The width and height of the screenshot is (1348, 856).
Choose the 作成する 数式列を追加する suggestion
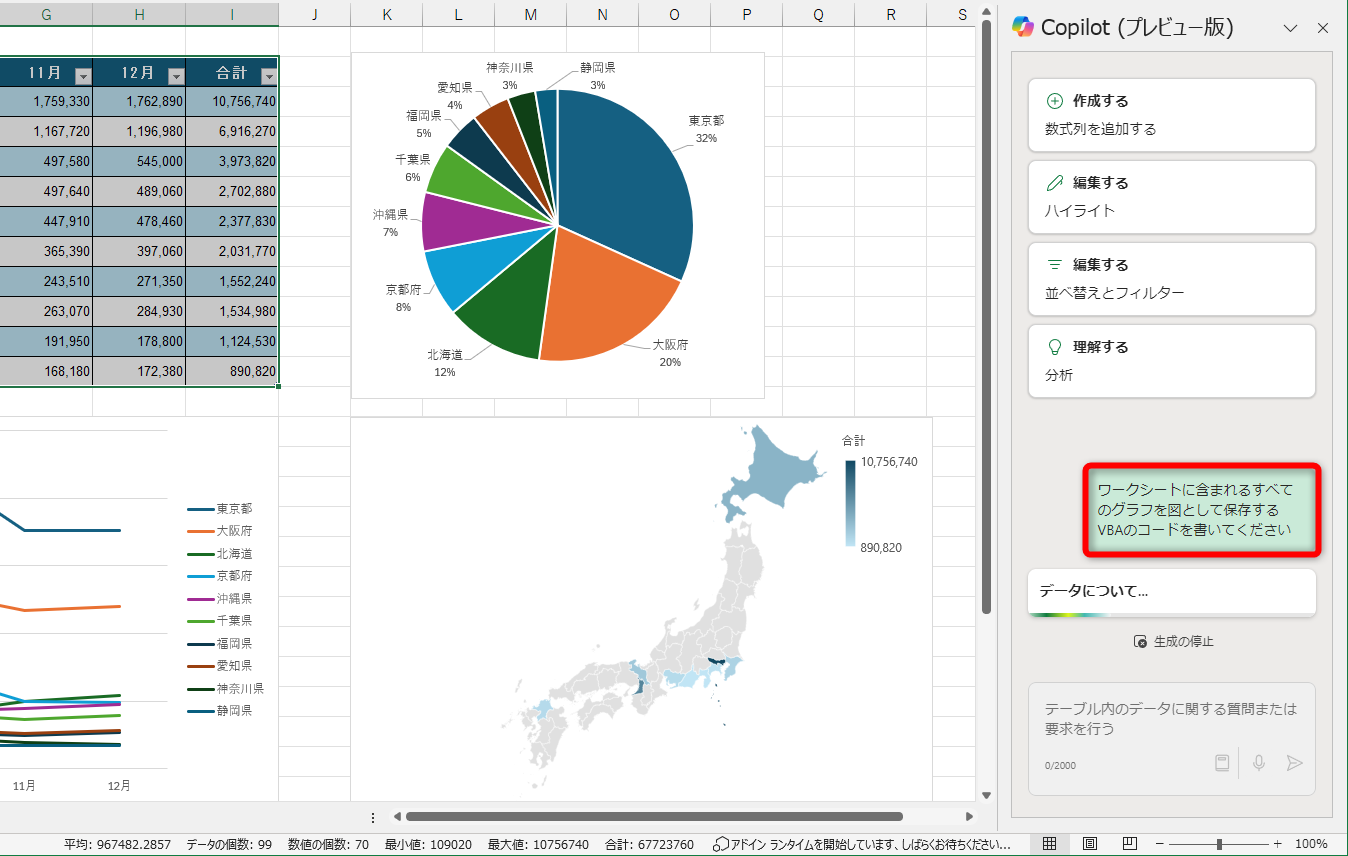click(x=1171, y=114)
